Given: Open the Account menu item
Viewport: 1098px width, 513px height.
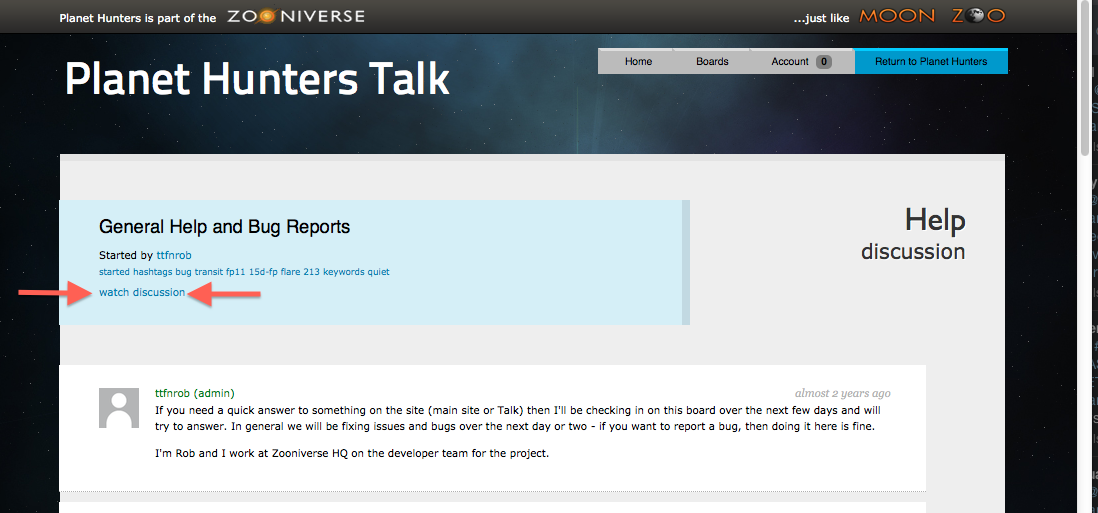Looking at the screenshot, I should tap(789, 62).
